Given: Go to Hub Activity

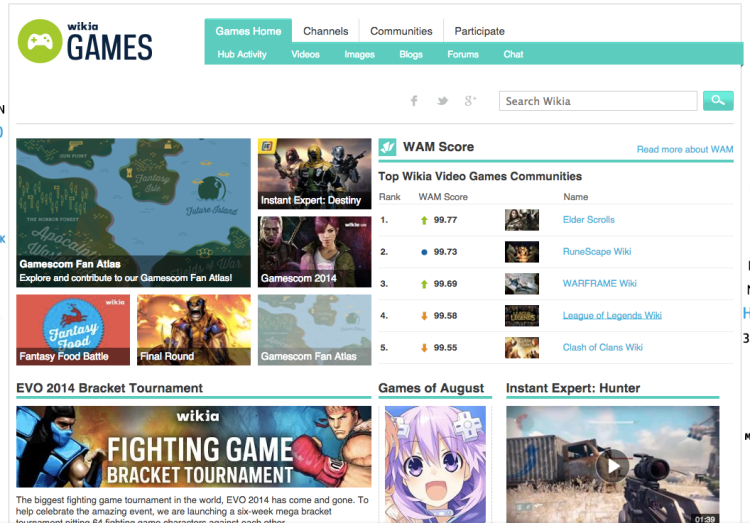Looking at the screenshot, I should [242, 54].
